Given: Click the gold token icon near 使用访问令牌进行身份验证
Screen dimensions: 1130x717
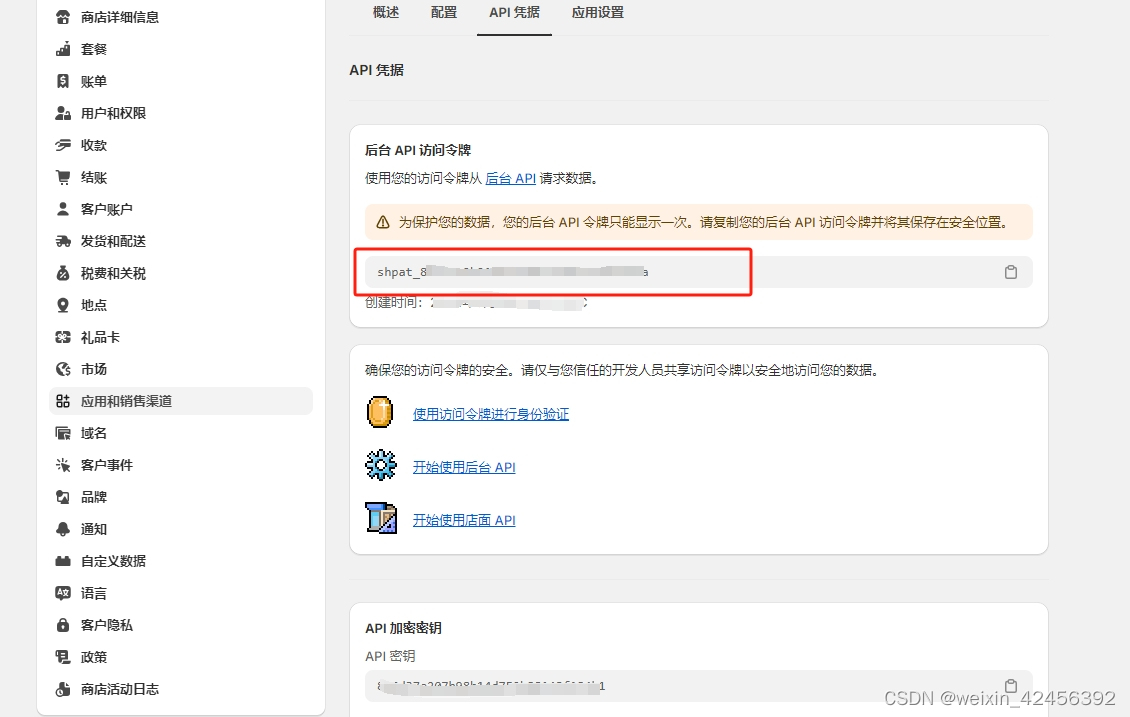Looking at the screenshot, I should point(380,411).
